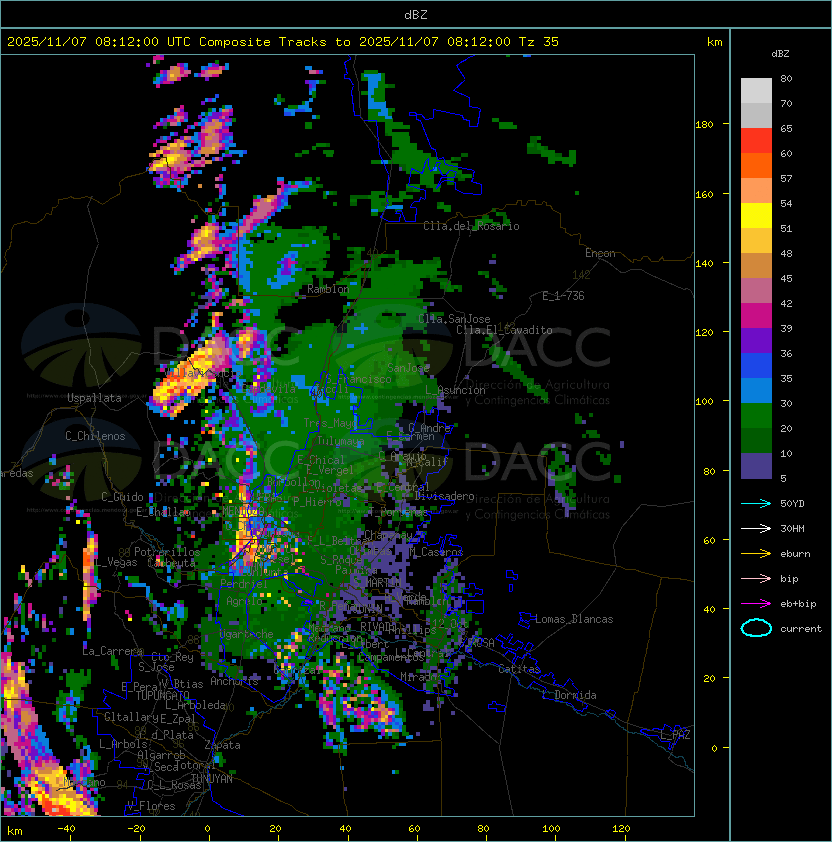Click the L_Asuncion place label

pyautogui.click(x=455, y=390)
